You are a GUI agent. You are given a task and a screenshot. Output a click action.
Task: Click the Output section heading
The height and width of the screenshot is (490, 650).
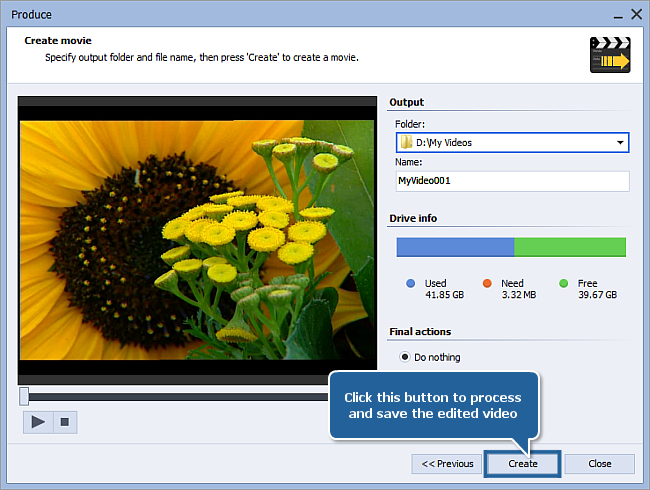pyautogui.click(x=406, y=102)
